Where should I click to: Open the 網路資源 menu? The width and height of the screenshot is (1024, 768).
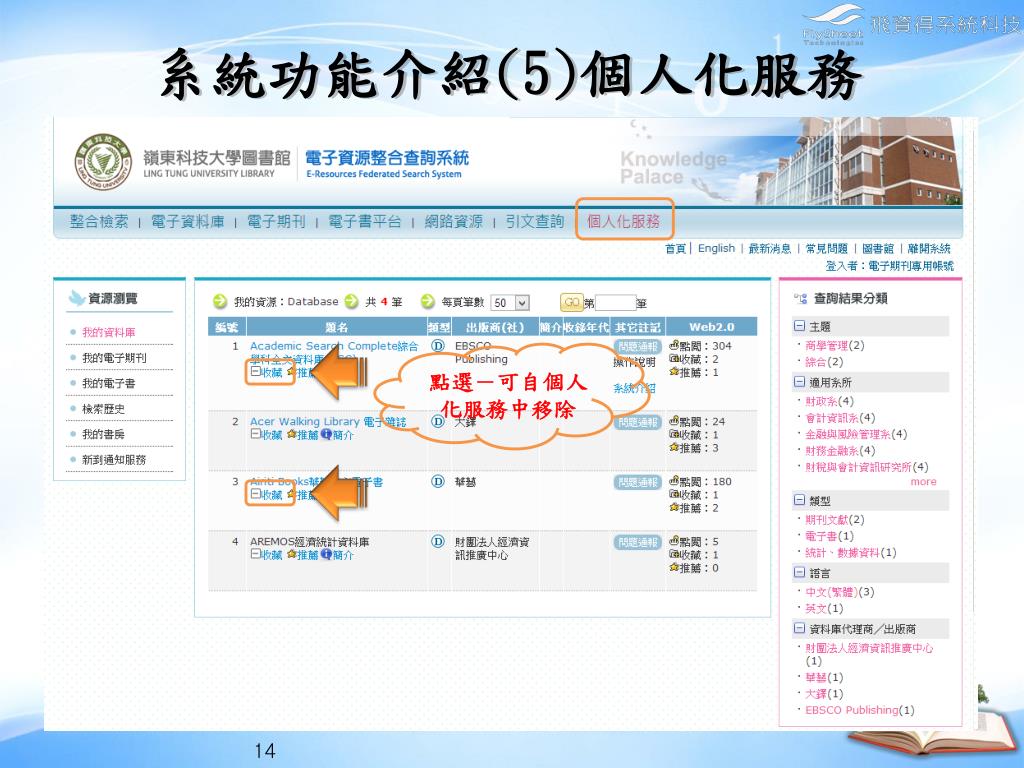(x=454, y=222)
